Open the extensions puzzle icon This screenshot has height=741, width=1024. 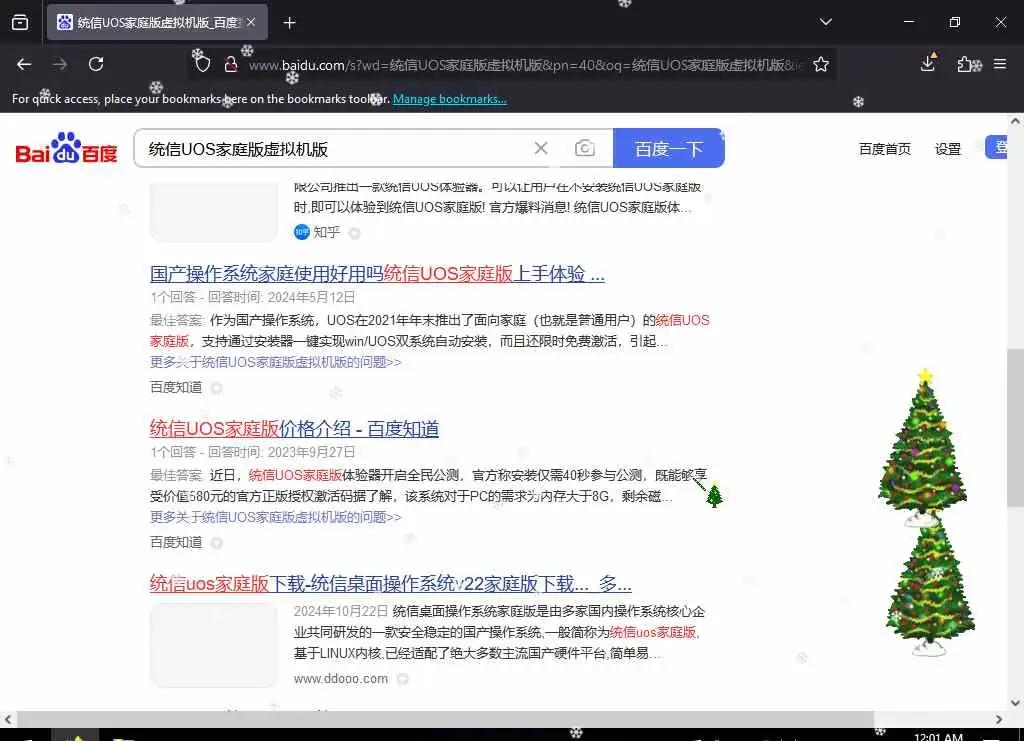tap(967, 64)
